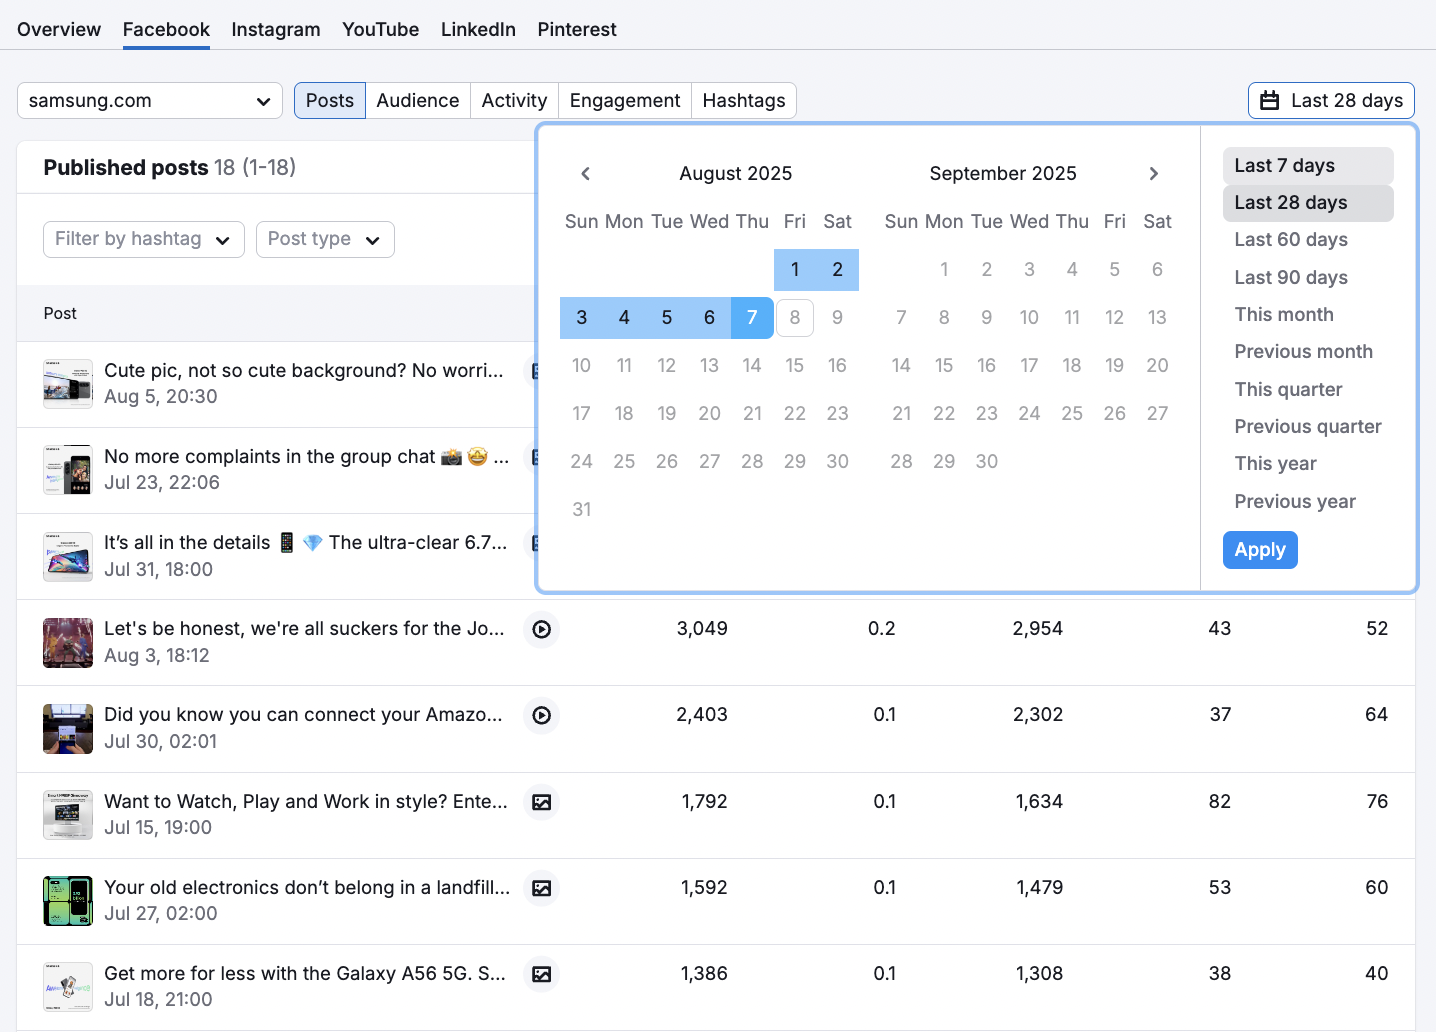
Task: Click the Apply button in the date picker
Action: [1260, 550]
